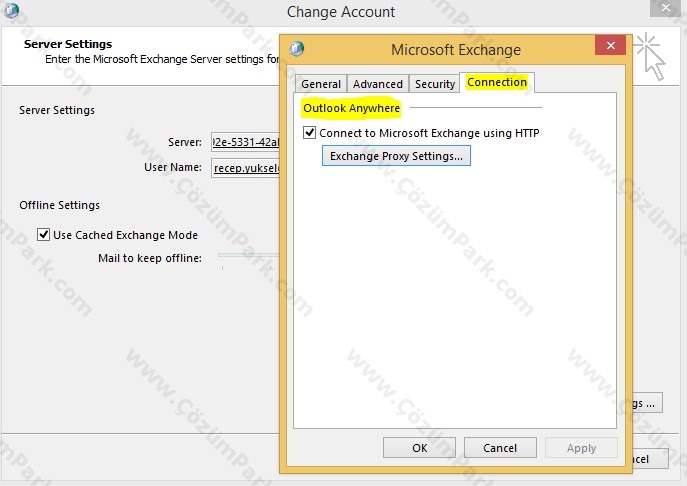The width and height of the screenshot is (687, 486).
Task: Click the 'Server:' field label
Action: tap(185, 142)
